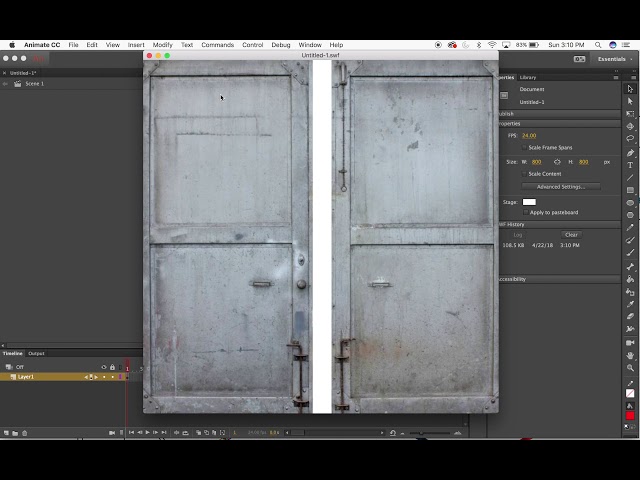Enable Scale Content checkbox
This screenshot has width=640, height=480.
pyautogui.click(x=524, y=174)
